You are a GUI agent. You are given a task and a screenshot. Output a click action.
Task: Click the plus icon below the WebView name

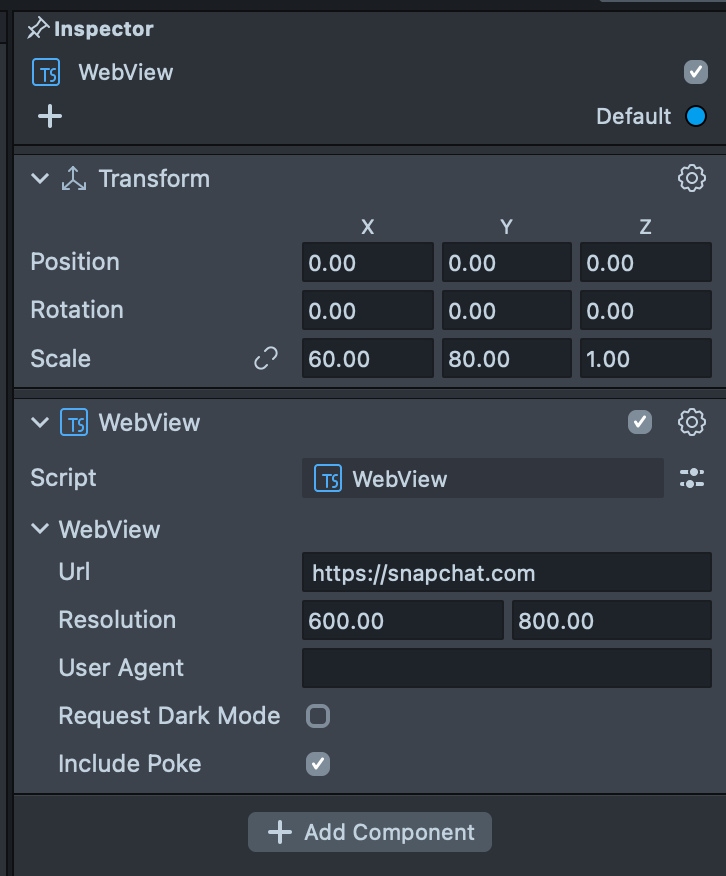click(50, 117)
